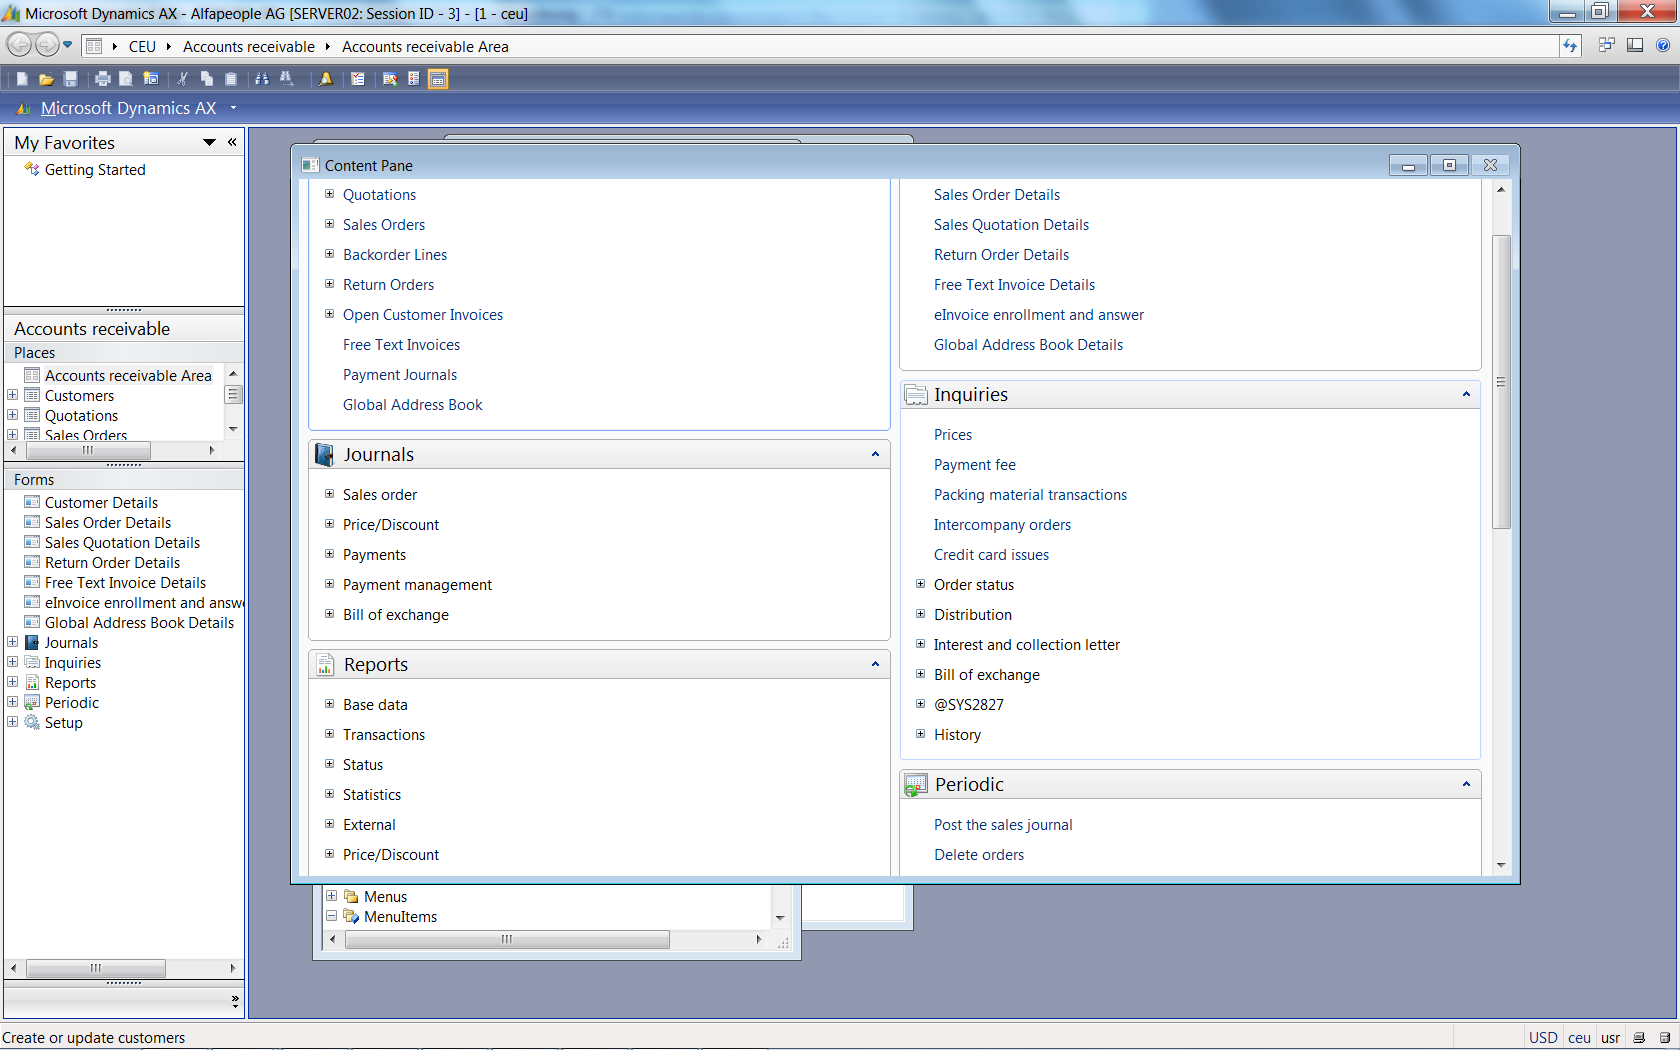The width and height of the screenshot is (1680, 1050).
Task: Expand the Order status inquiry group
Action: tap(920, 584)
